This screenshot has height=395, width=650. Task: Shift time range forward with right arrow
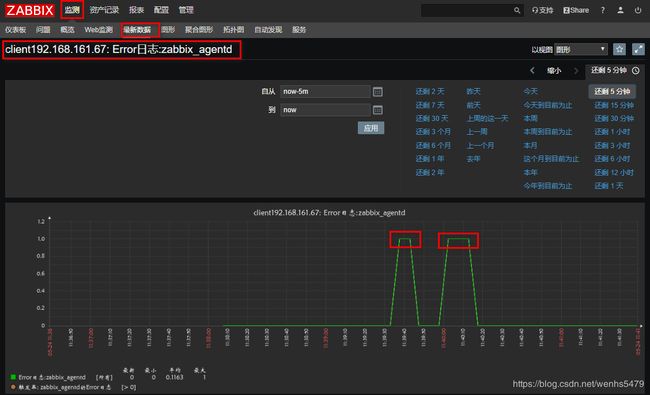click(576, 70)
